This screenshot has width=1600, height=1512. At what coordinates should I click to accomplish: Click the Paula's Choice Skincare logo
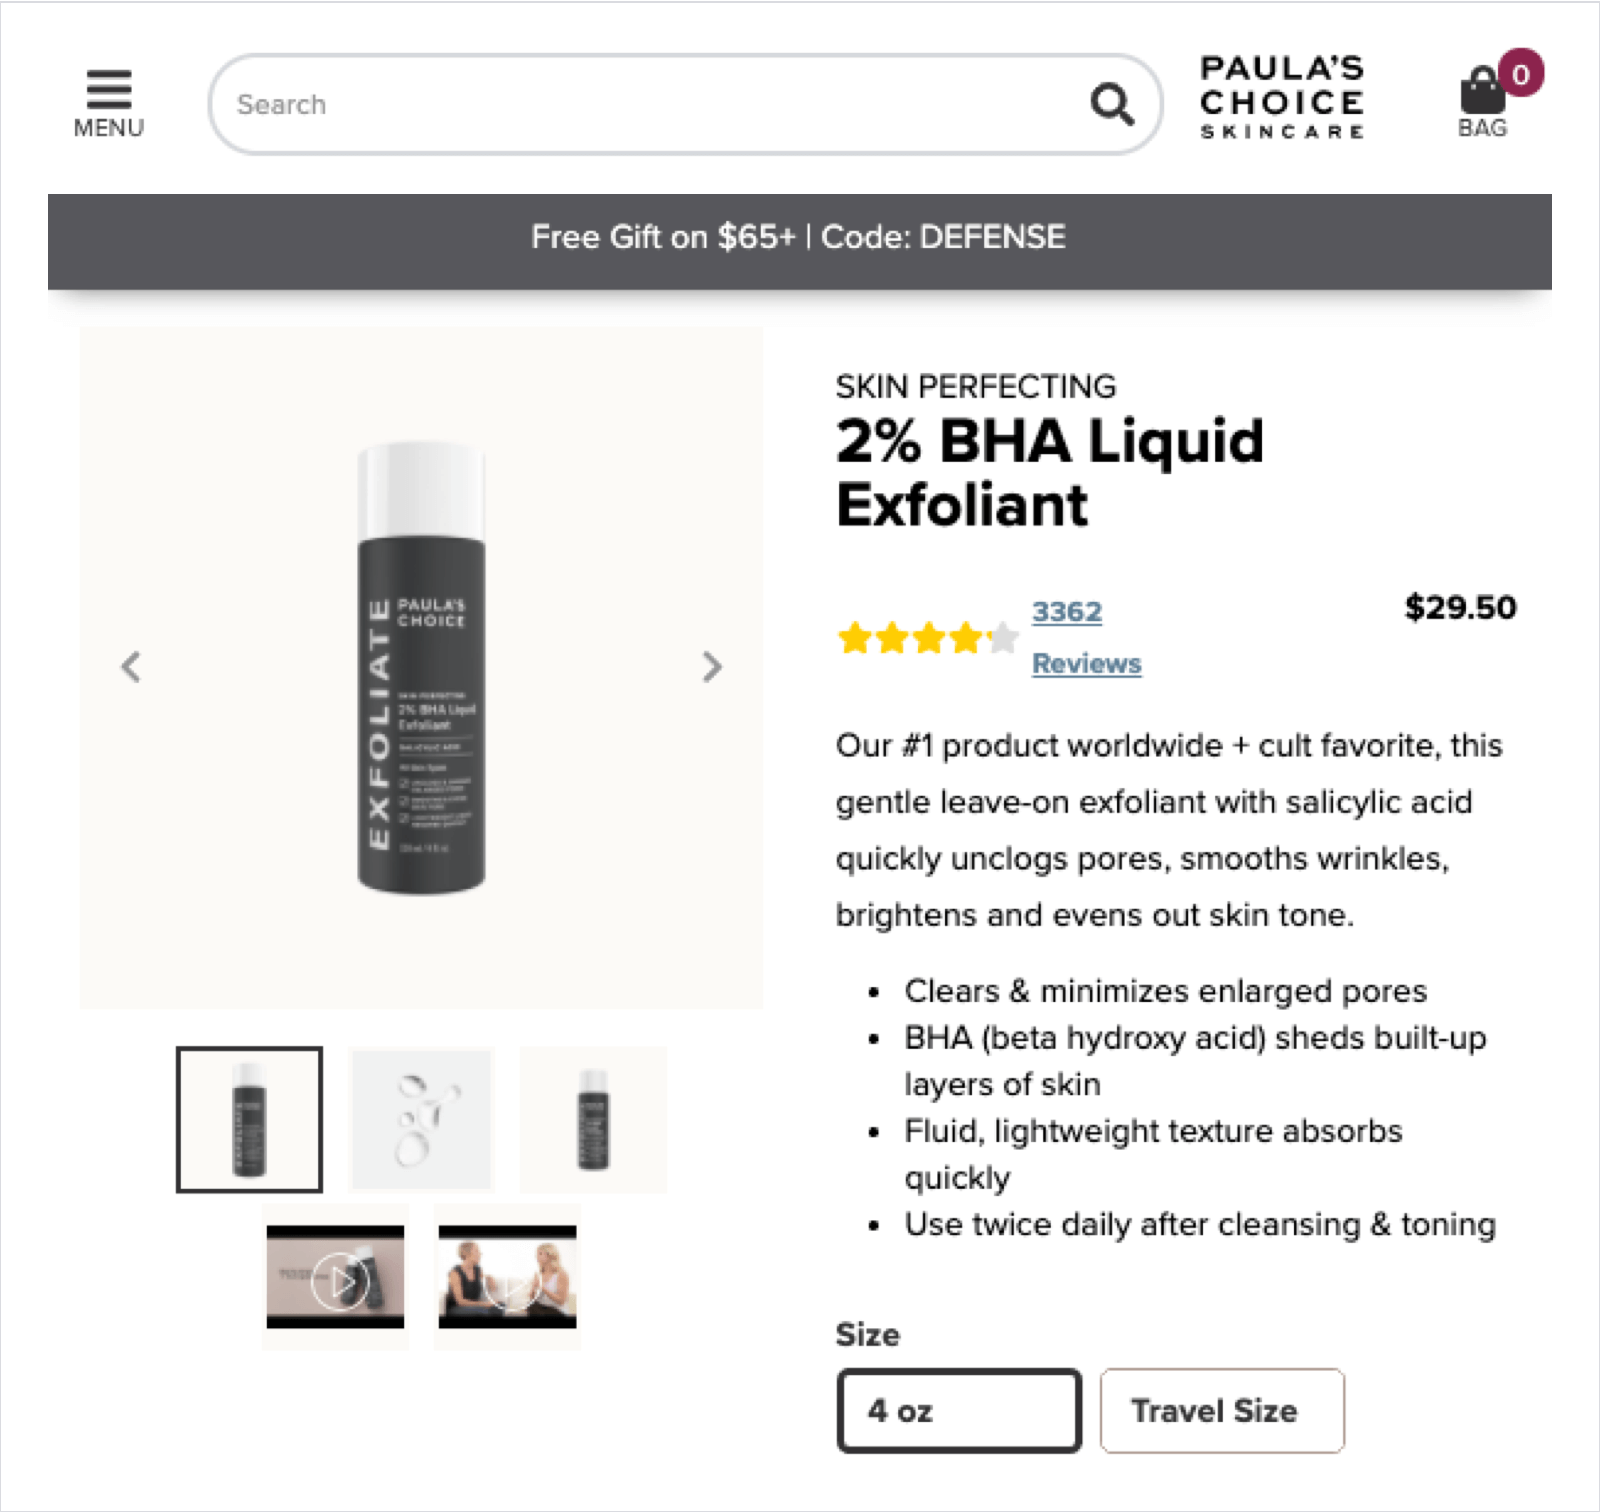click(1282, 98)
